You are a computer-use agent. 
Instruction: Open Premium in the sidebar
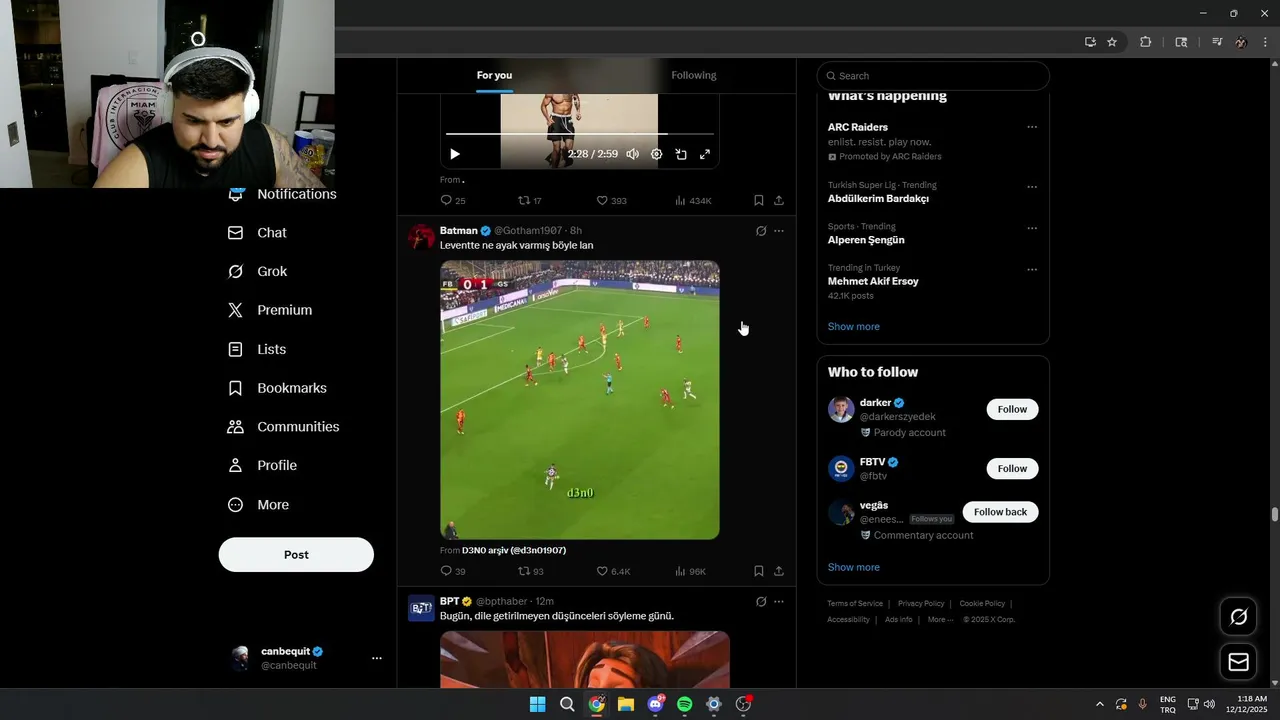pos(270,310)
